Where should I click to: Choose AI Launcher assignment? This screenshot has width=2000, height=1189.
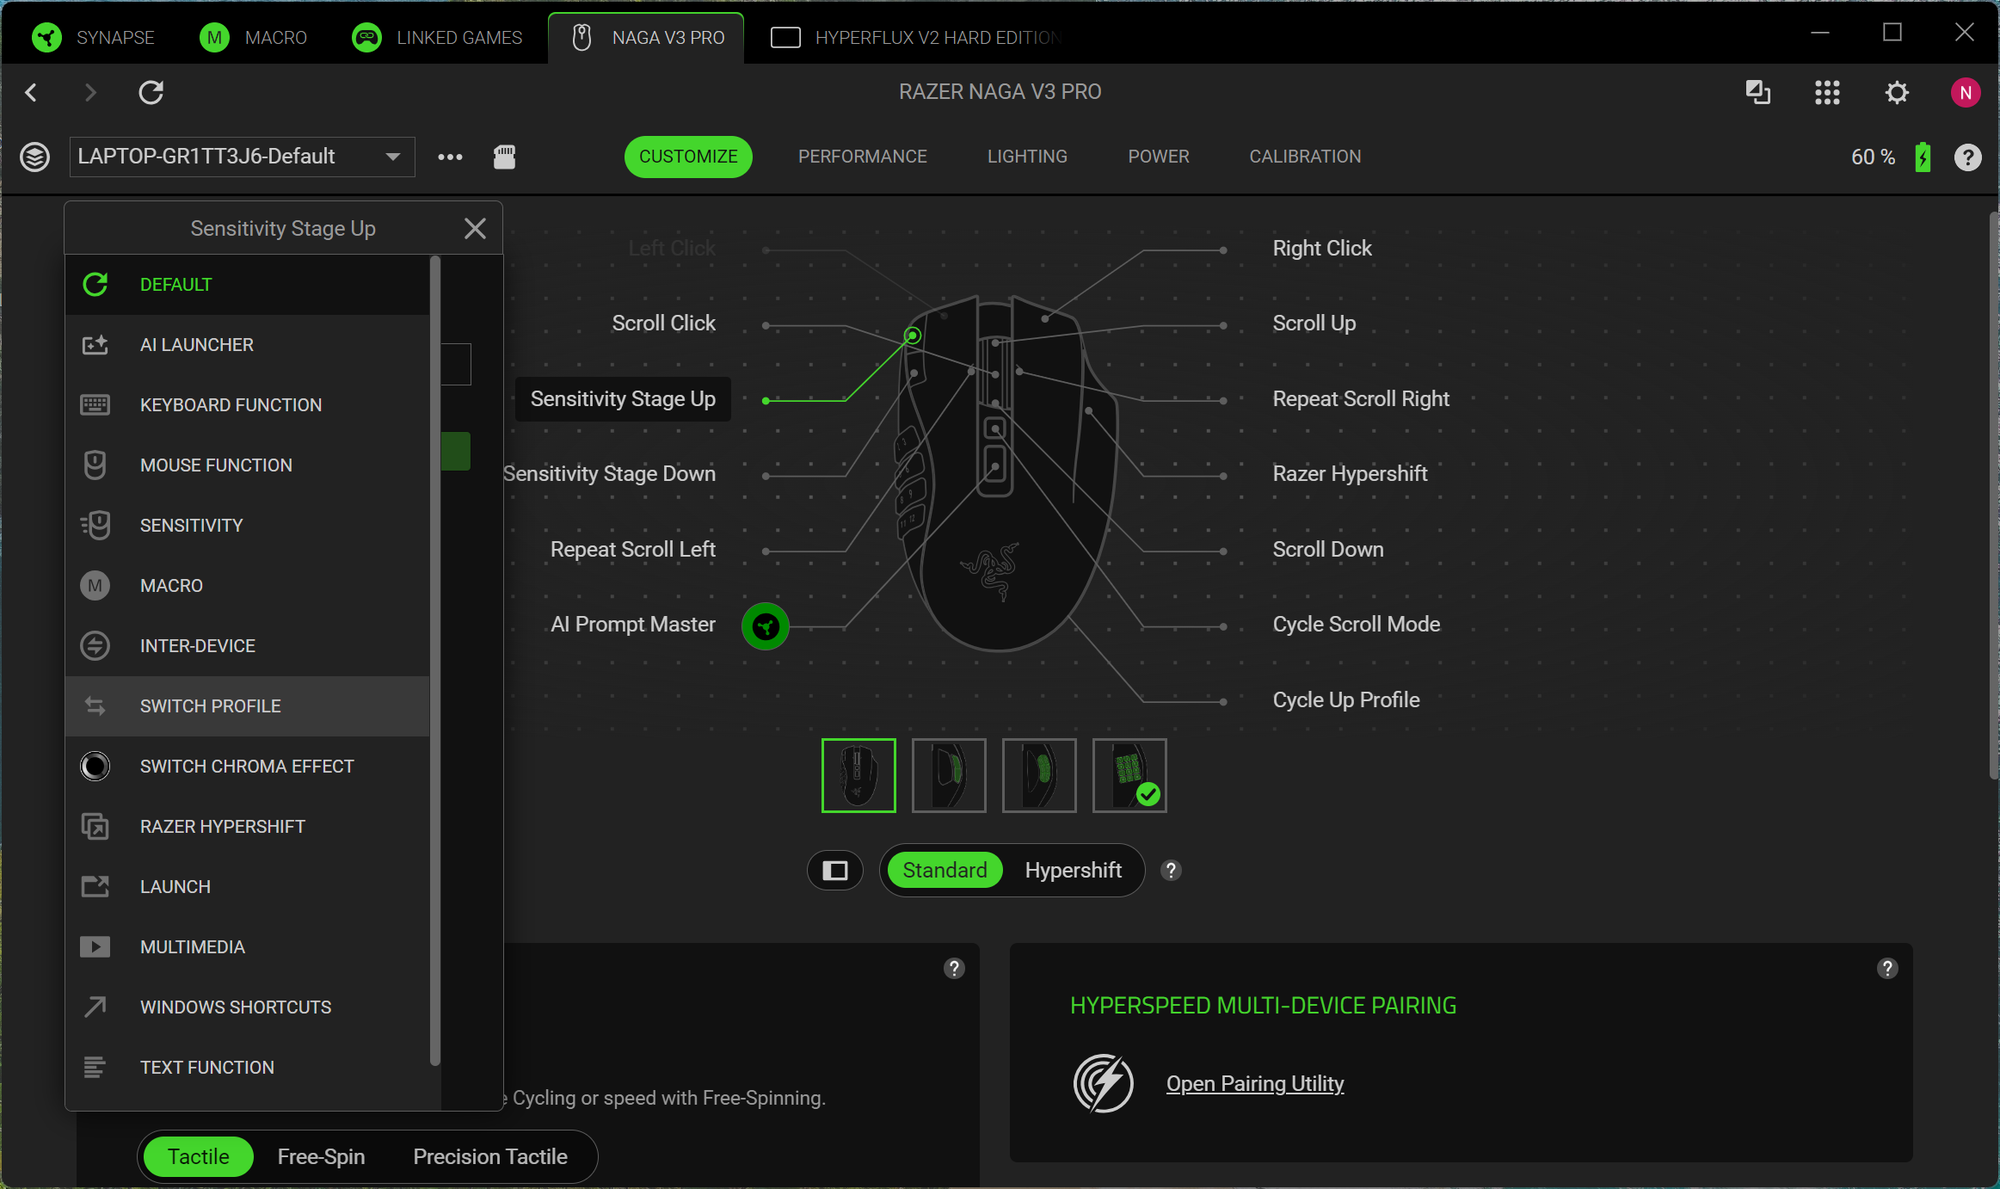point(248,345)
